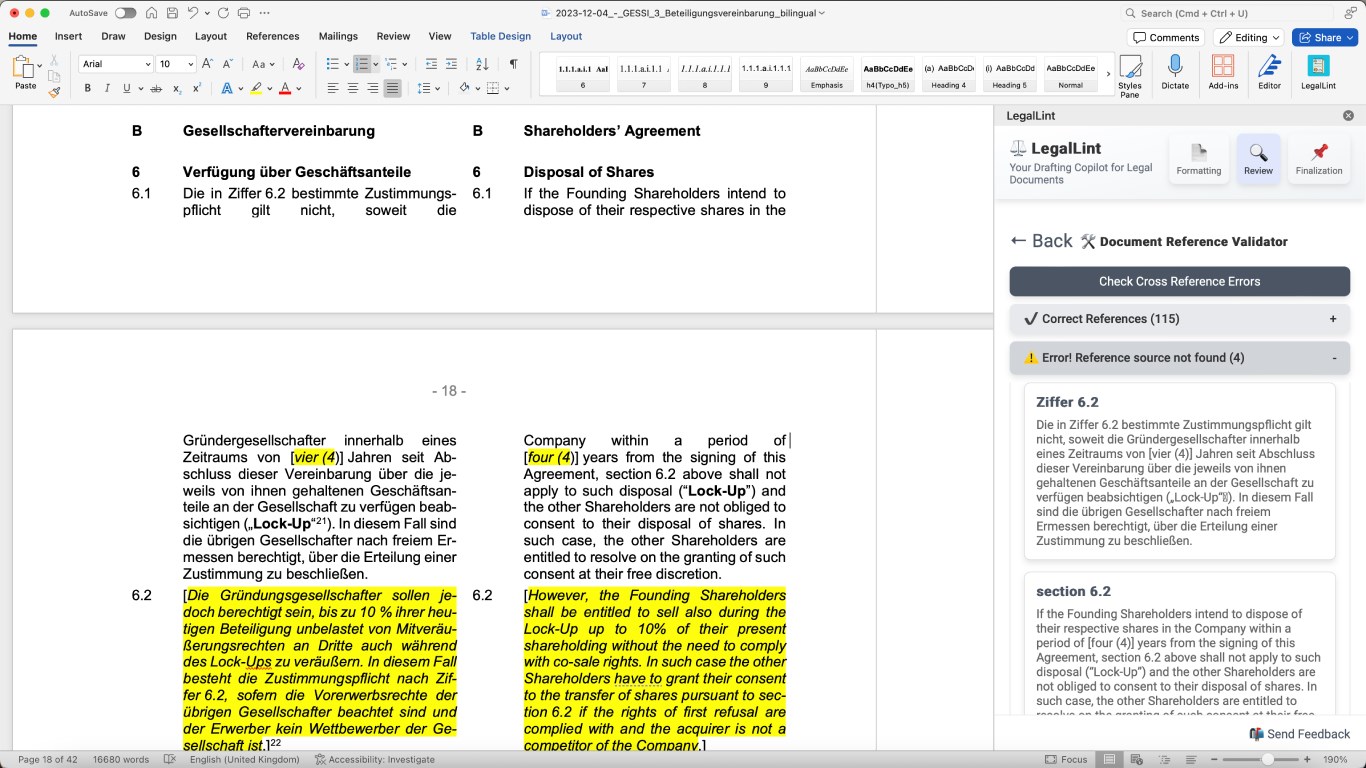The height and width of the screenshot is (768, 1366).
Task: Apply Bold formatting
Action: coord(87,88)
